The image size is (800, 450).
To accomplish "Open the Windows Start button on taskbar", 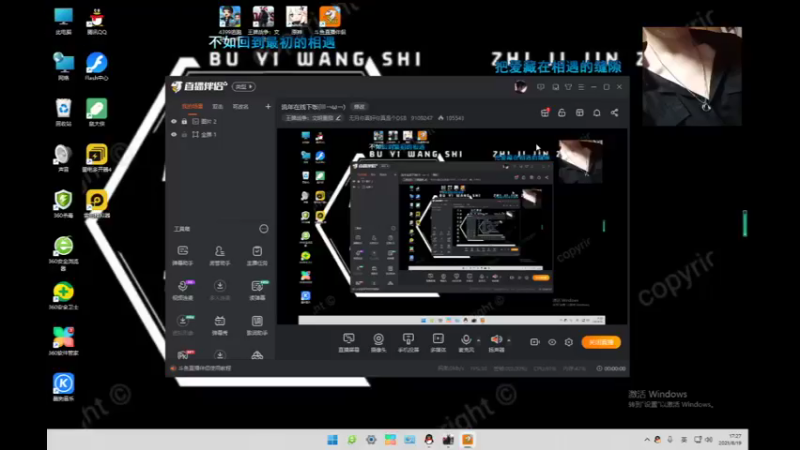I will click(x=332, y=439).
